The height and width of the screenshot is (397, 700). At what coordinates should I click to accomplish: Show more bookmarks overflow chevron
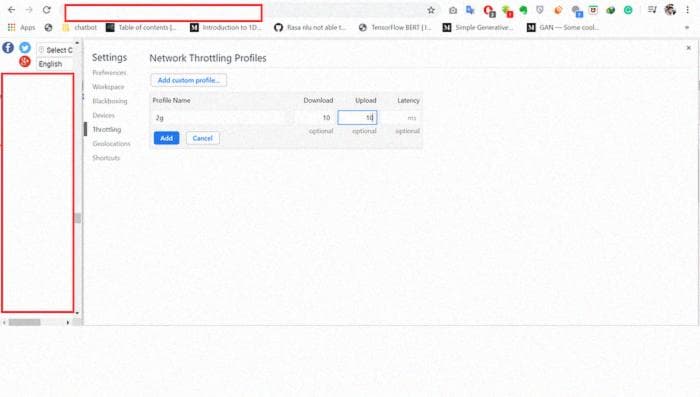click(687, 28)
